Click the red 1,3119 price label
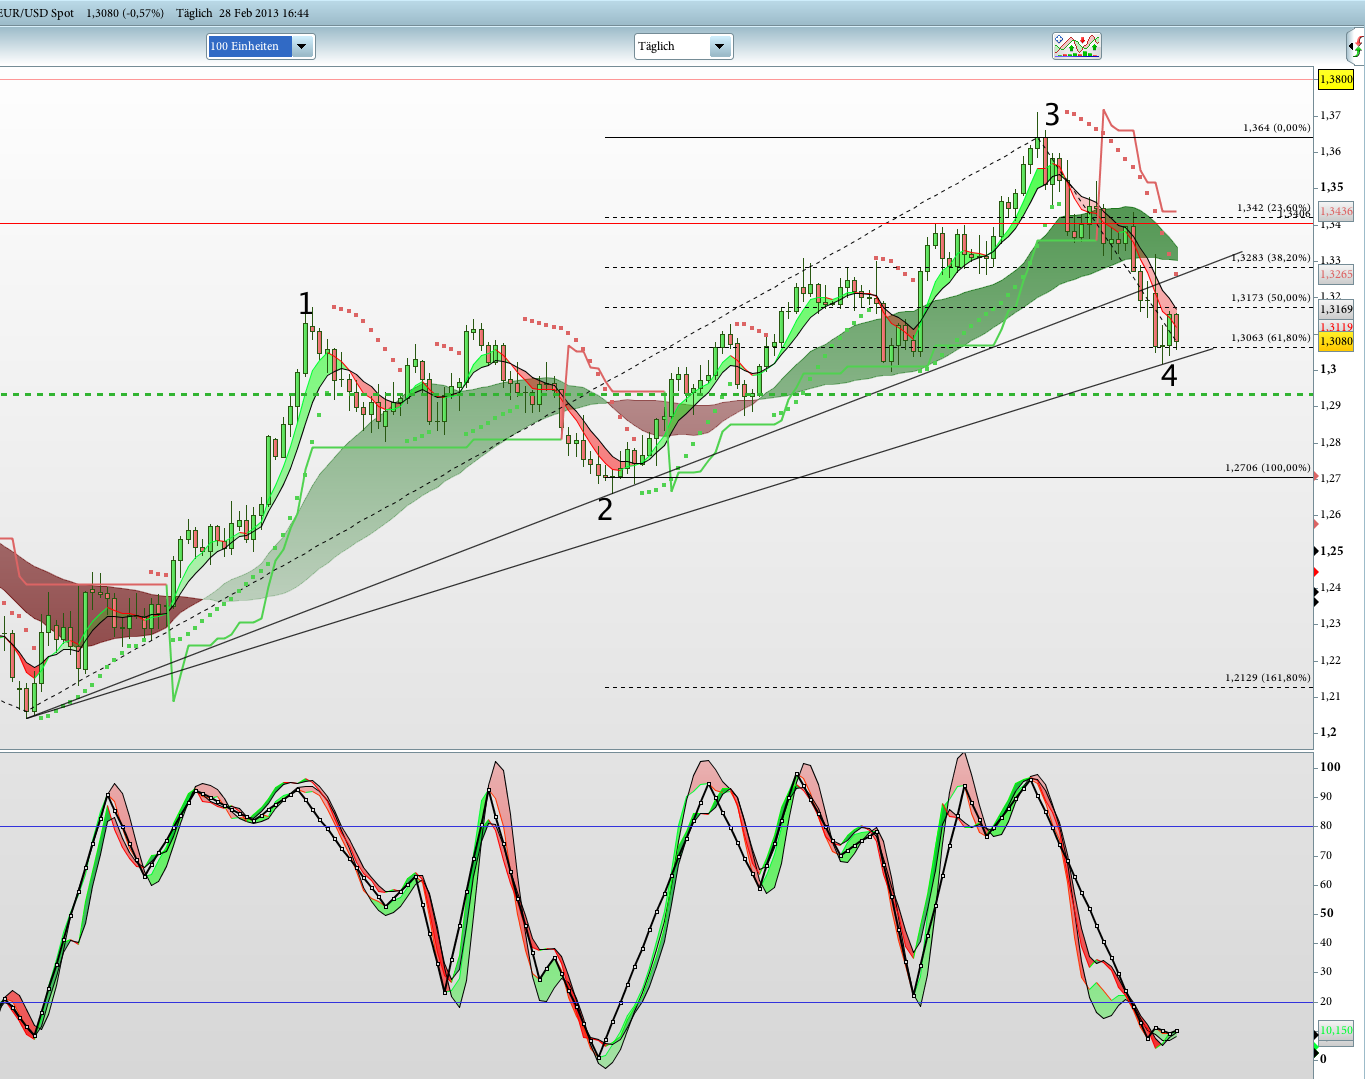The height and width of the screenshot is (1079, 1365). [1335, 324]
